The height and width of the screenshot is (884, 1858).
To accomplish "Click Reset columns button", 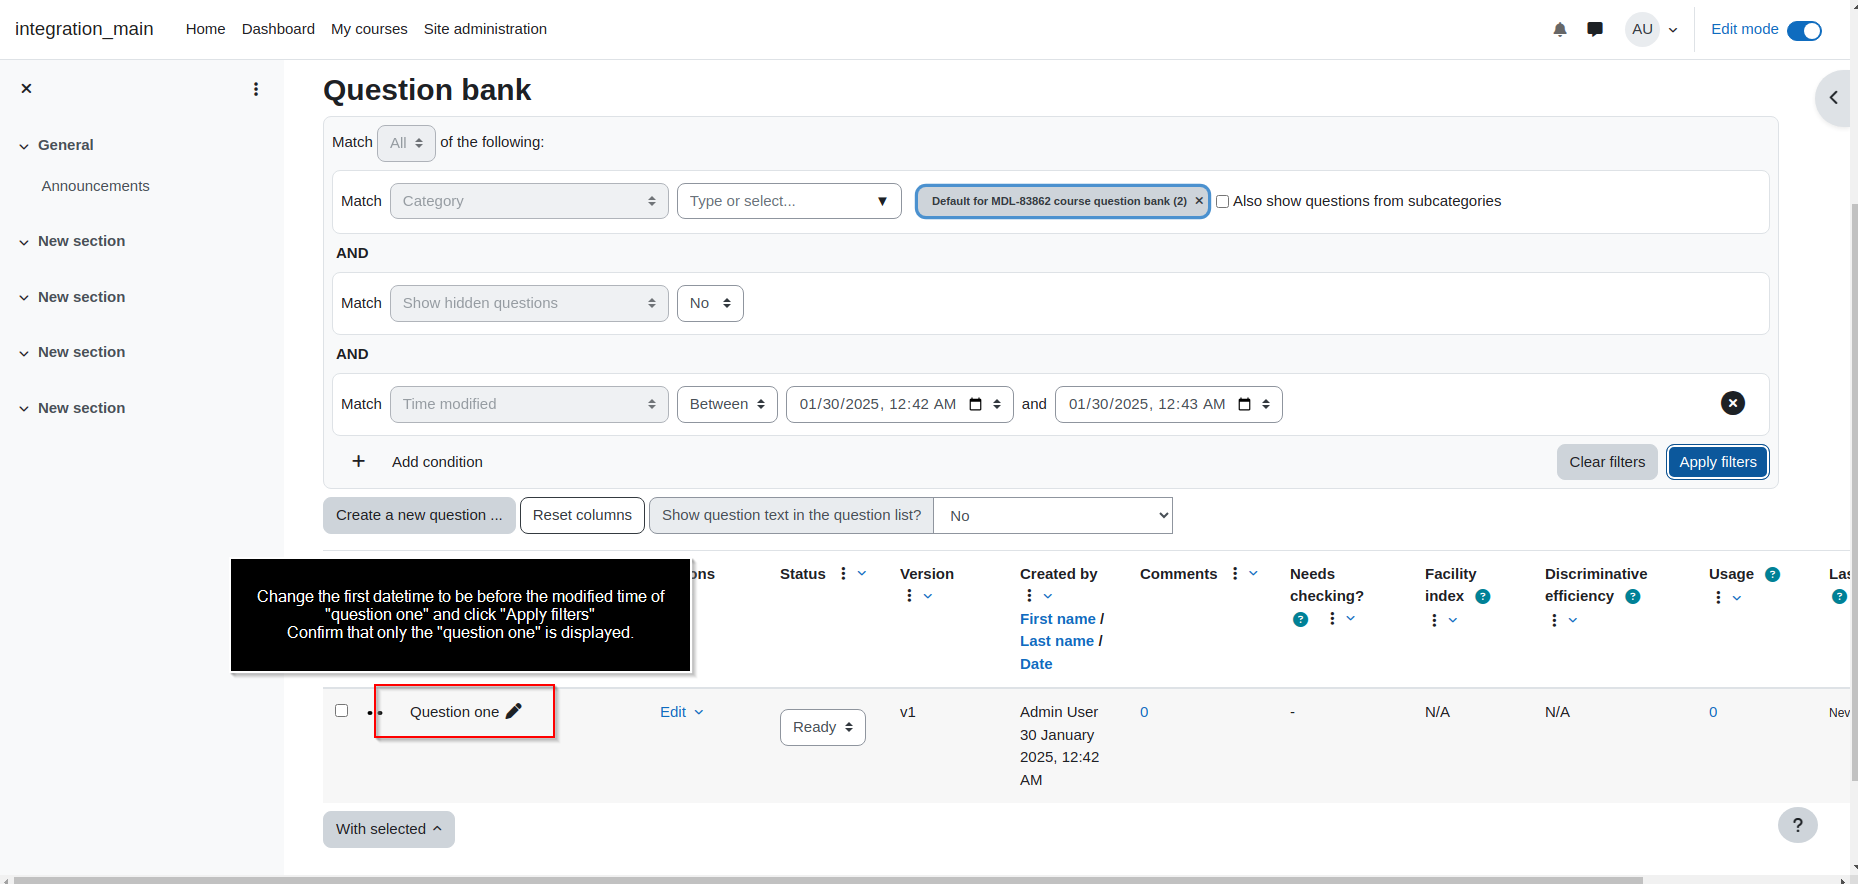I will pyautogui.click(x=582, y=515).
